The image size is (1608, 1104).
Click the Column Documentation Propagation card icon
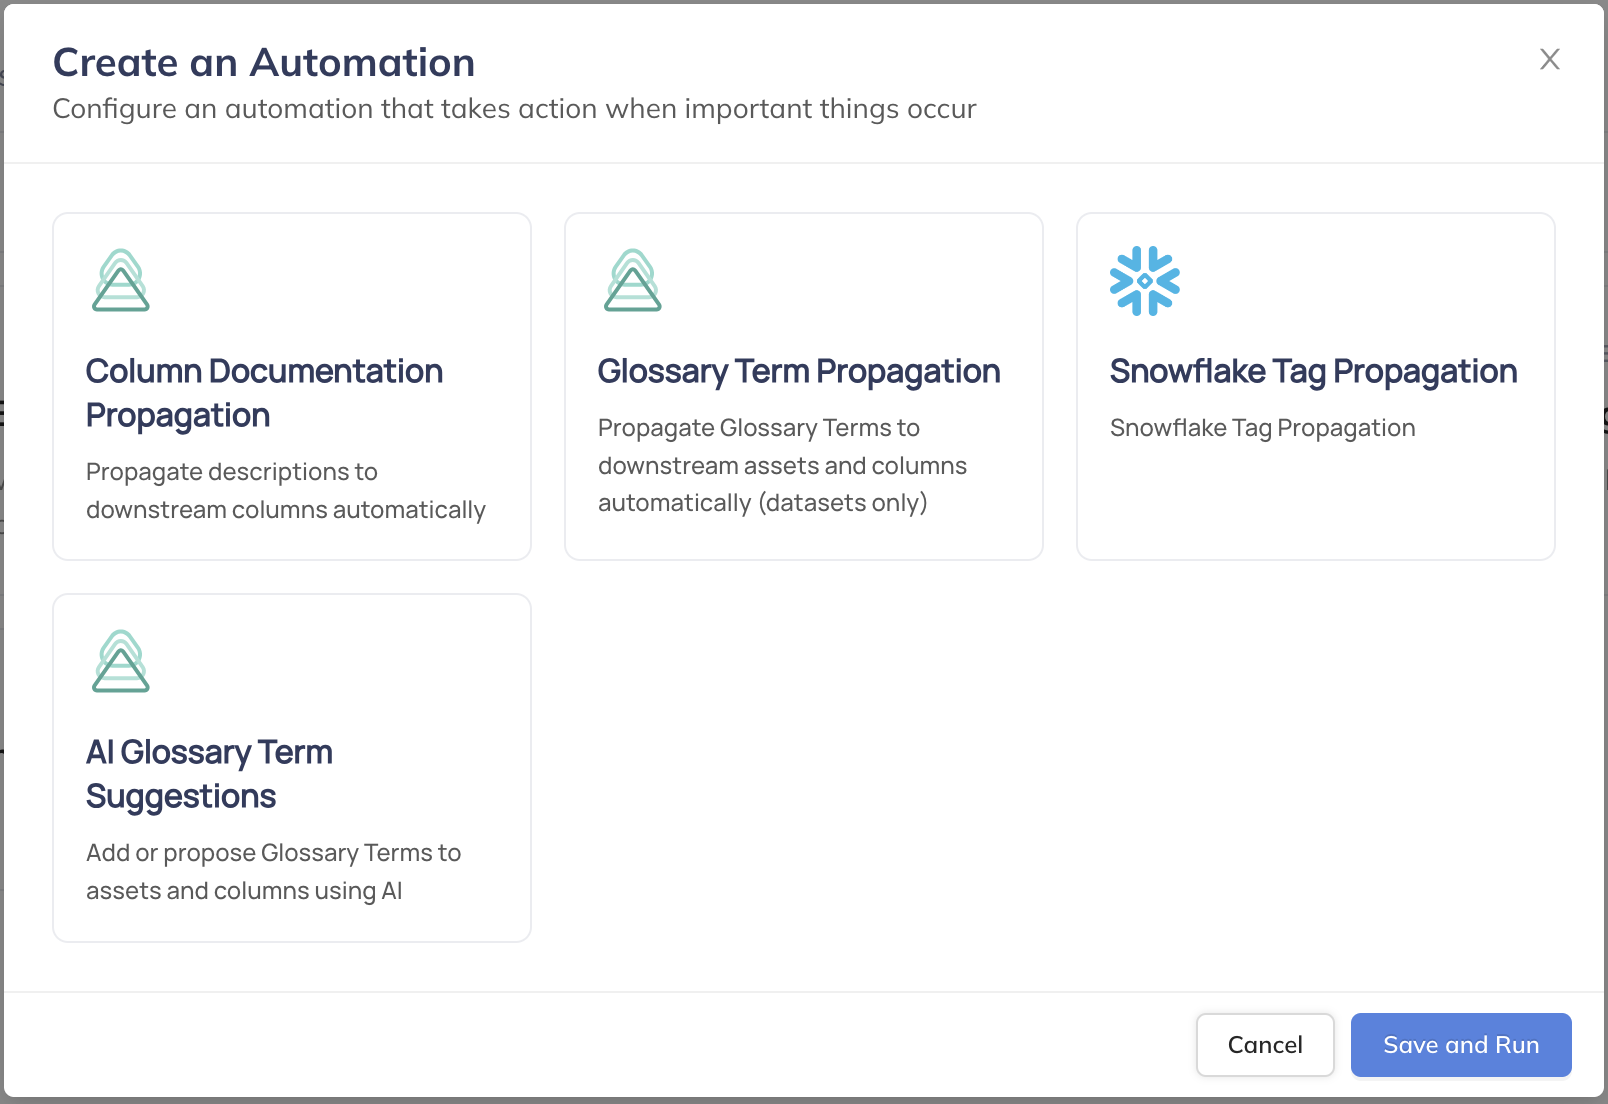[x=121, y=280]
